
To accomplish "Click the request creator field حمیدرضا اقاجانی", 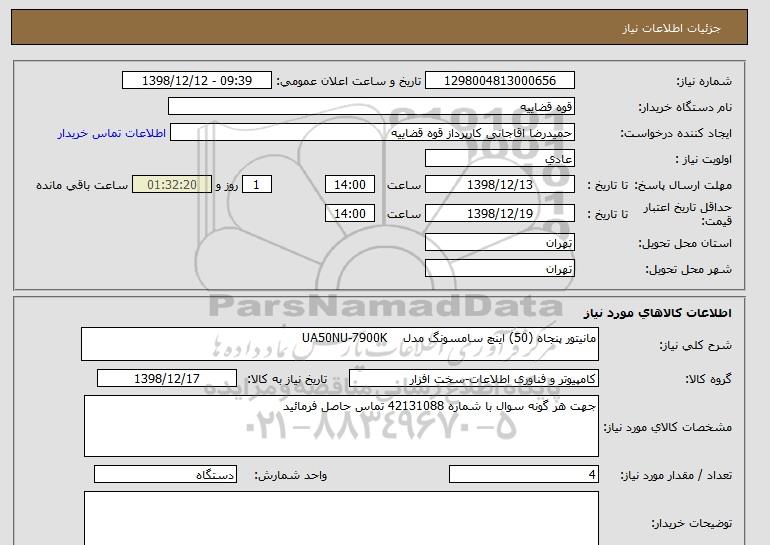I will (x=372, y=133).
